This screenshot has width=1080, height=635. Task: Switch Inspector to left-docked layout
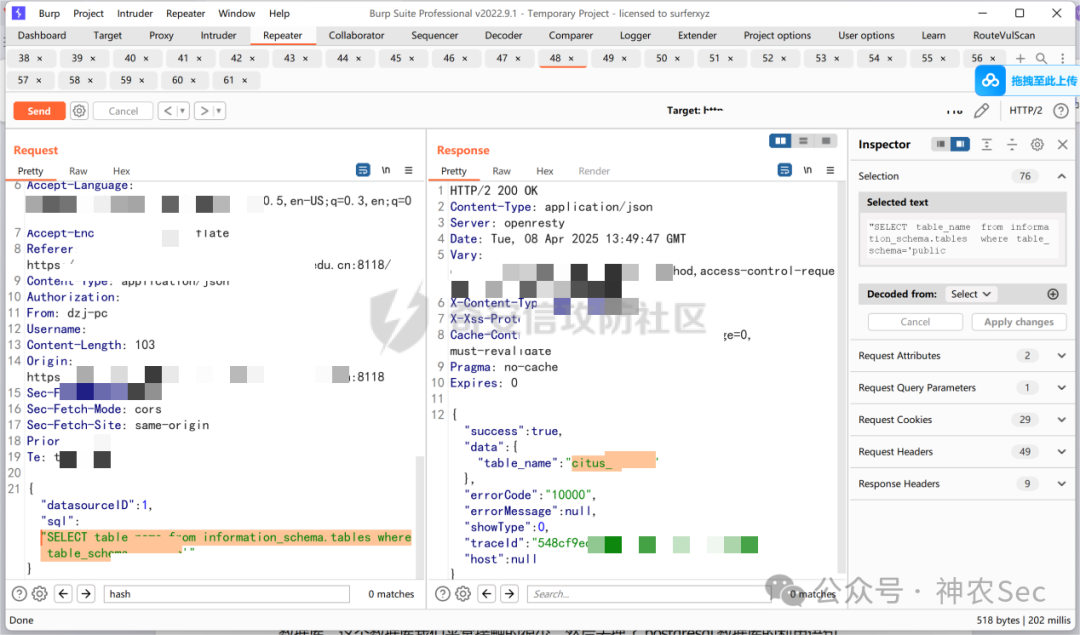[940, 145]
